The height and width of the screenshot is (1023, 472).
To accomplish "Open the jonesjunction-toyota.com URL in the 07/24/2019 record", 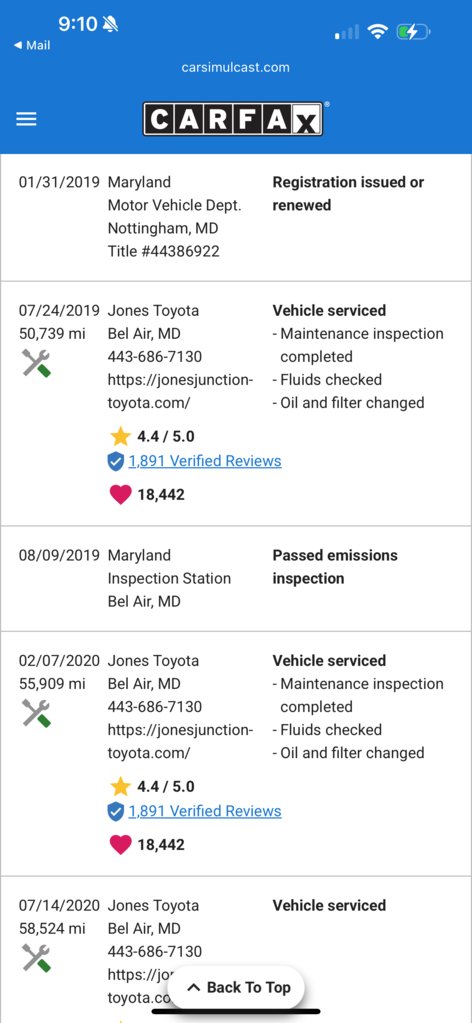I will click(x=180, y=391).
